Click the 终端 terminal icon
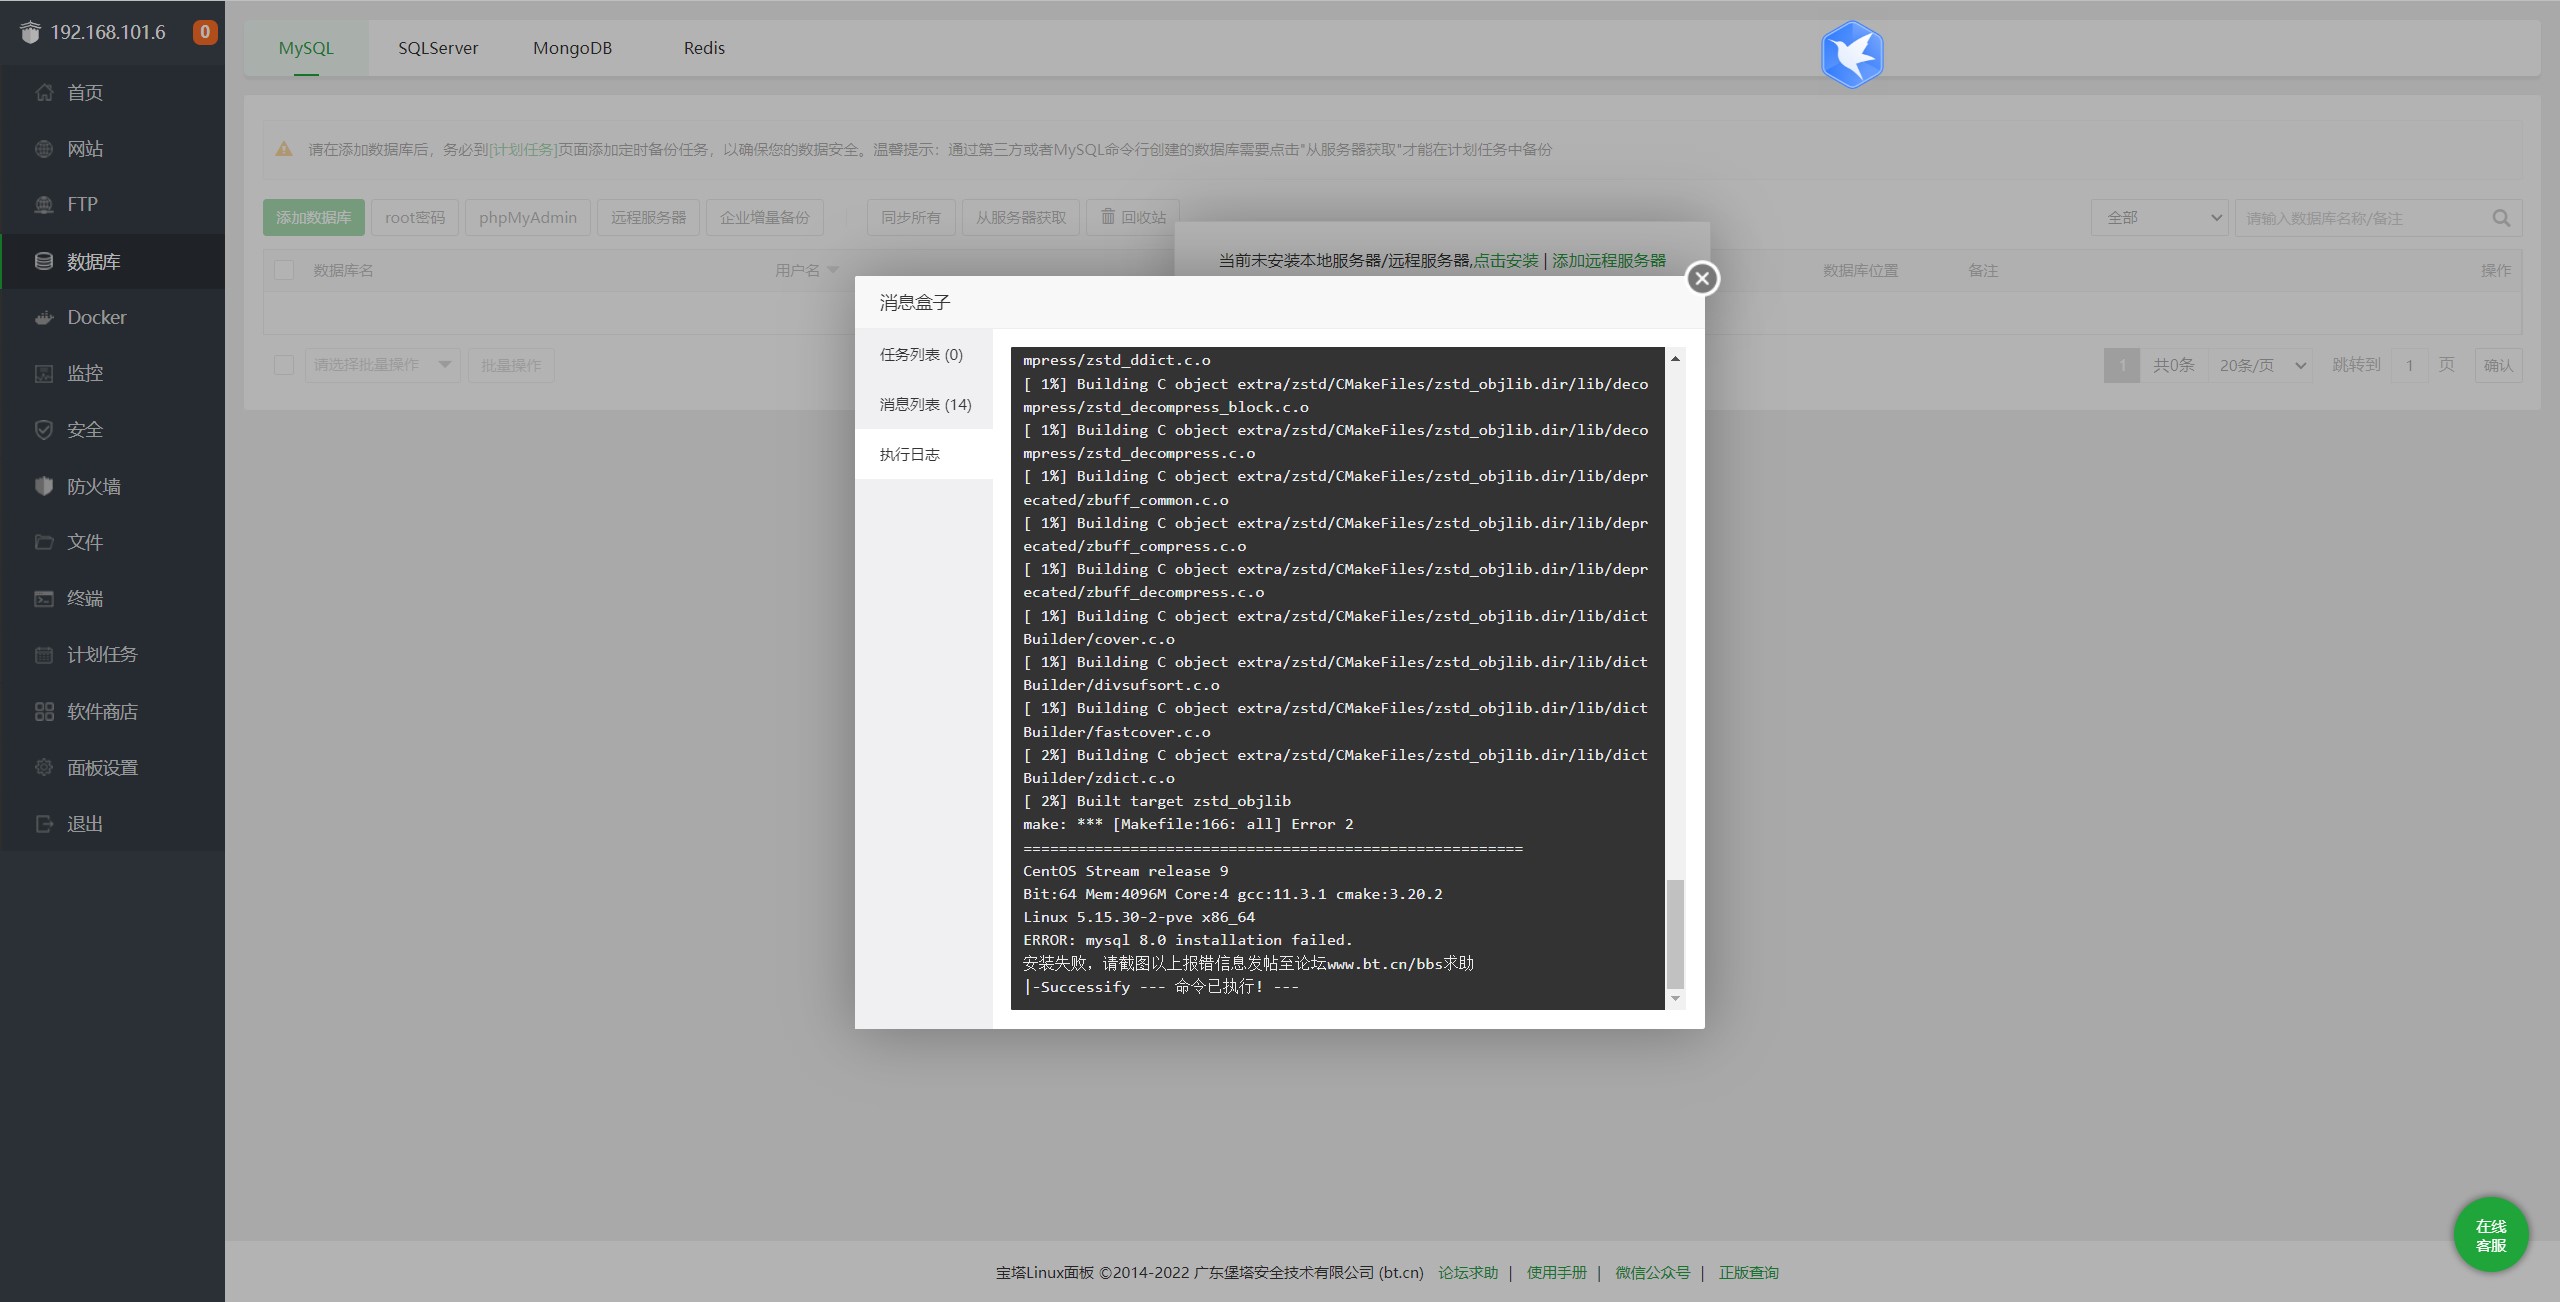 click(x=44, y=598)
